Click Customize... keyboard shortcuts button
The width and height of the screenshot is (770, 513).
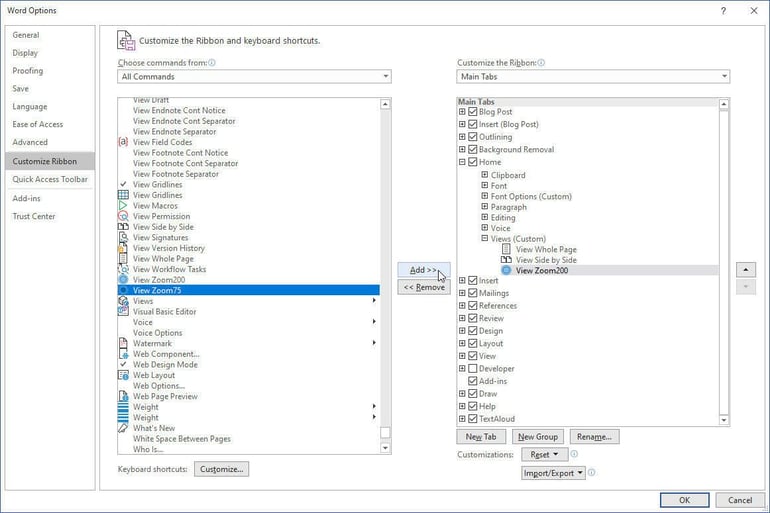pyautogui.click(x=221, y=469)
